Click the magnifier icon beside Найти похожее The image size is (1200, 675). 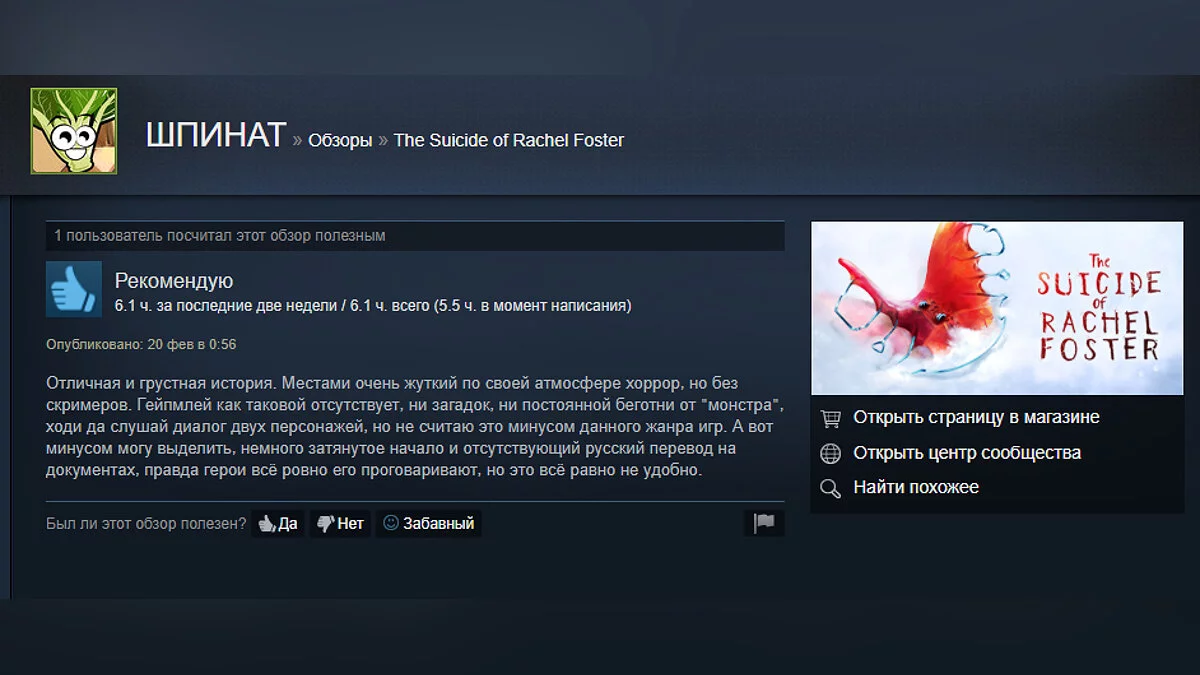pyautogui.click(x=830, y=488)
